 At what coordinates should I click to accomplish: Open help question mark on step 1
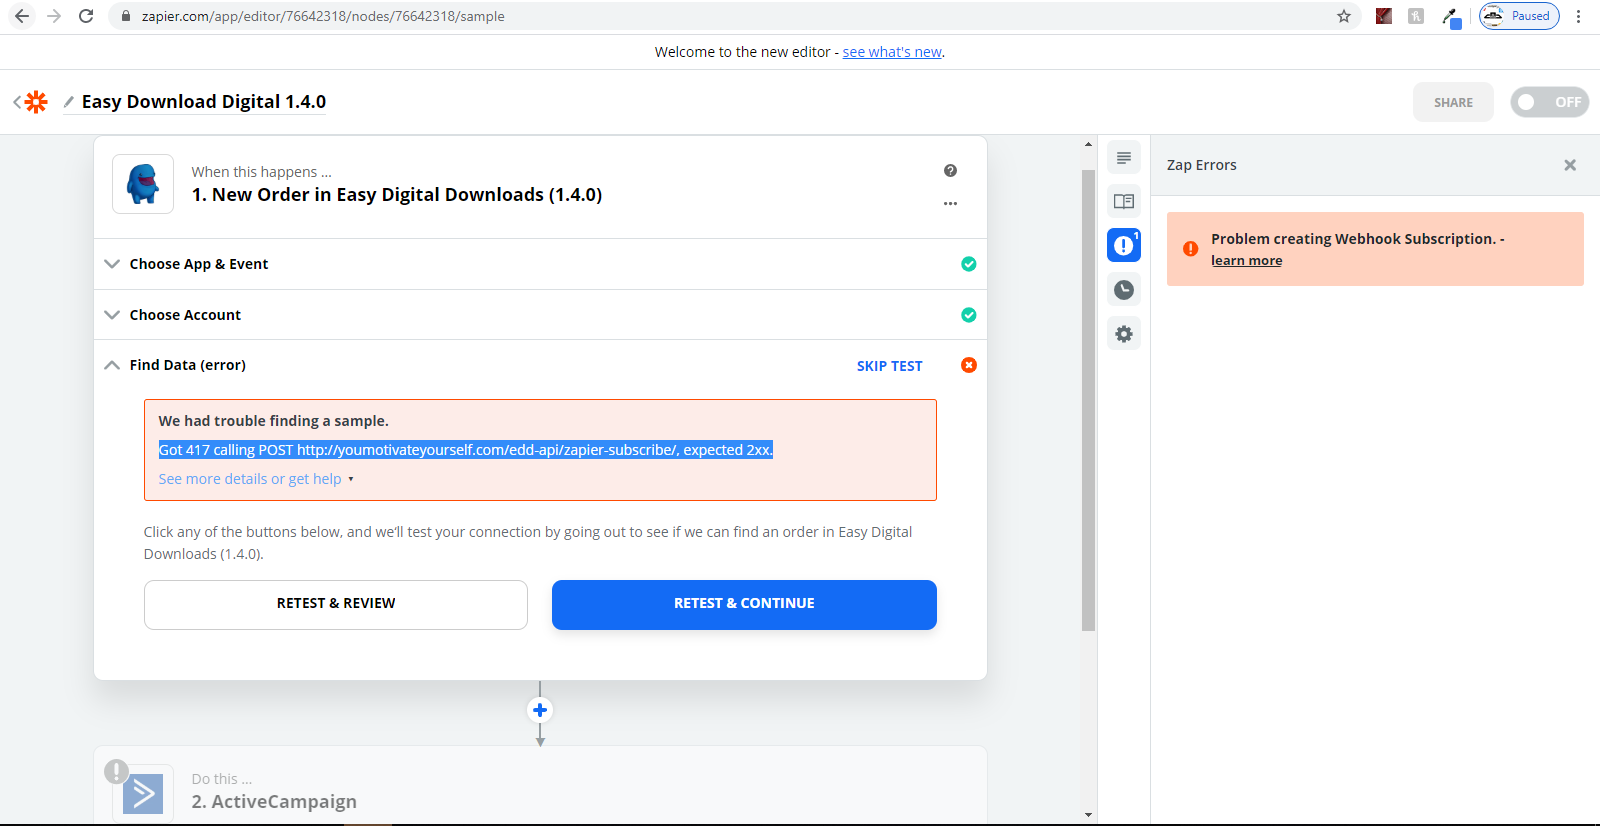click(x=950, y=171)
